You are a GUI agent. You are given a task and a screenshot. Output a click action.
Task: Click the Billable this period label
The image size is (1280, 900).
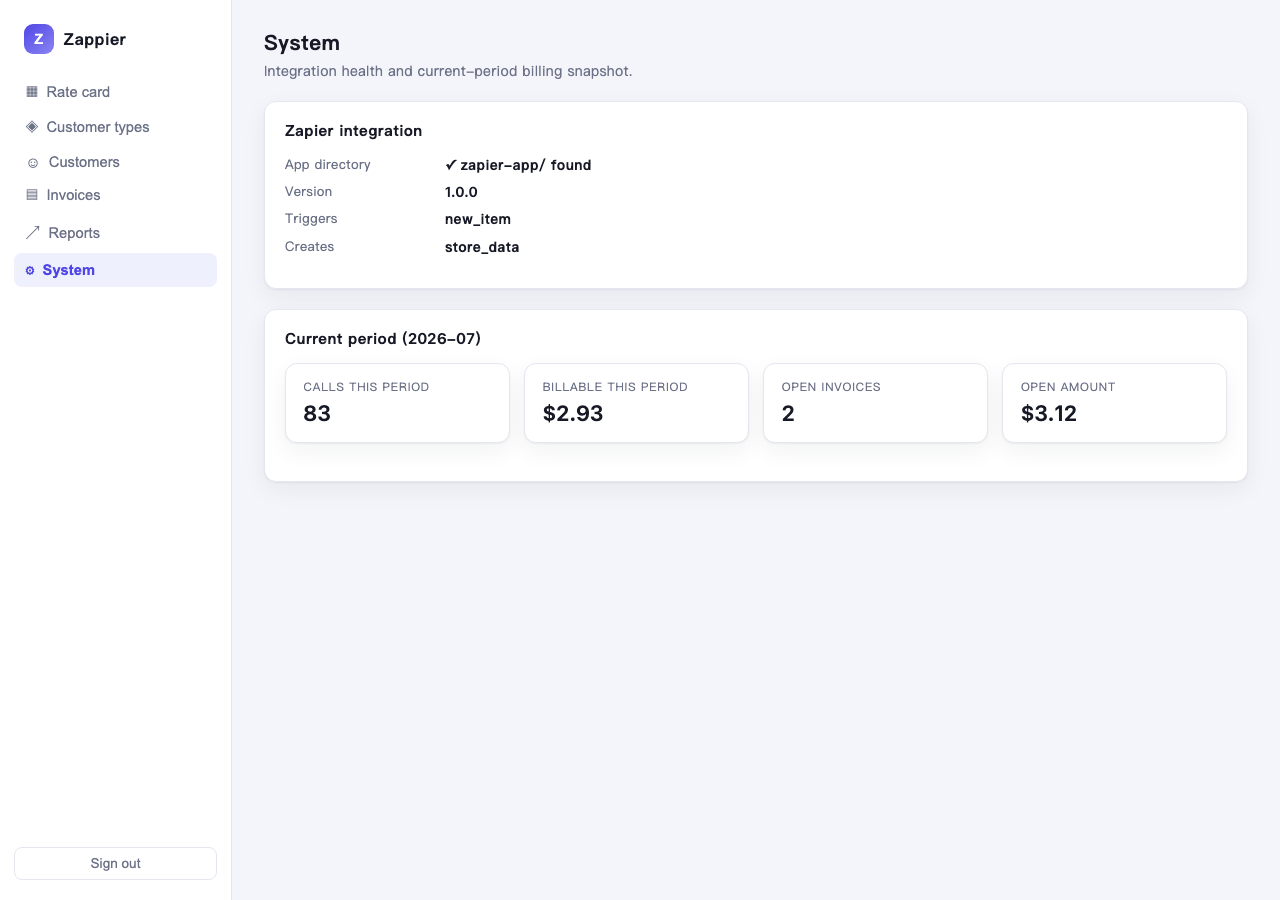point(615,387)
